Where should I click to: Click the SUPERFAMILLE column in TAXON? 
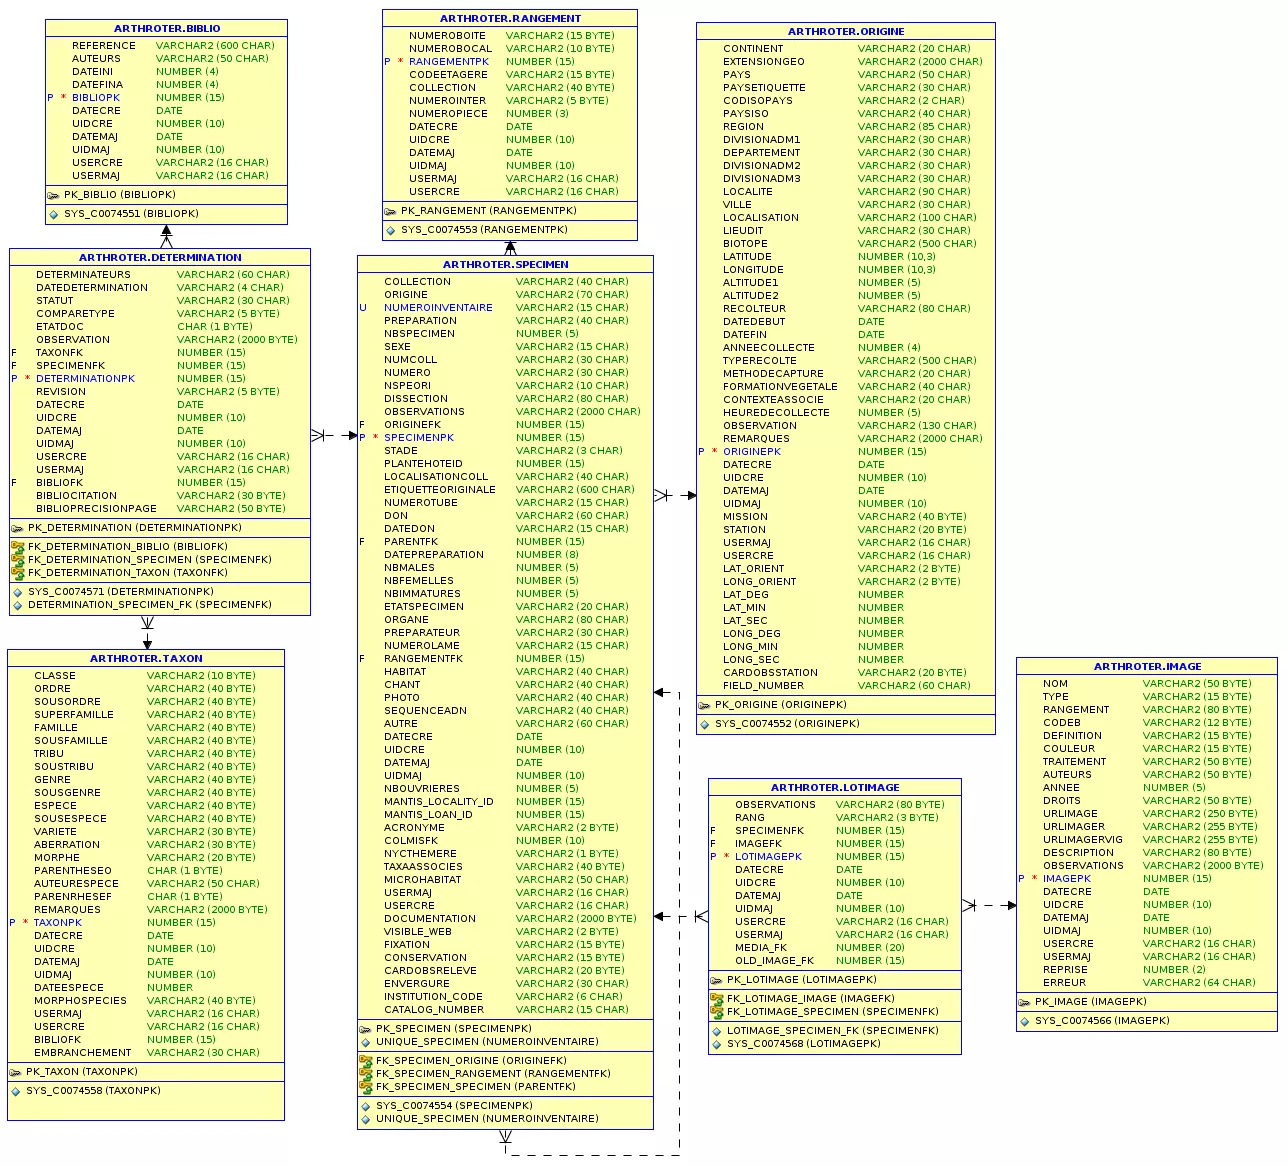click(x=74, y=715)
